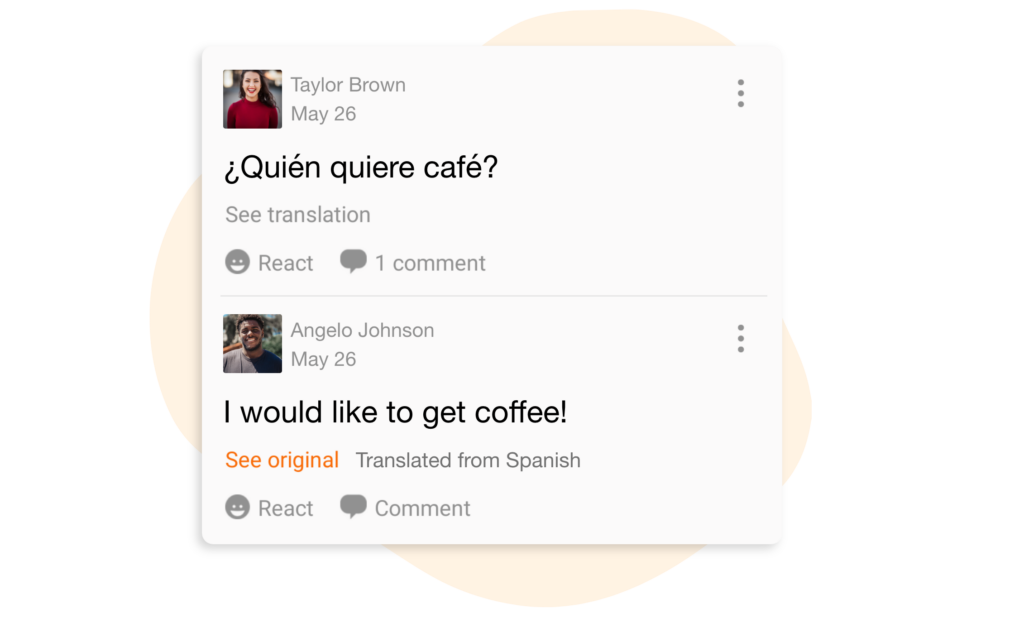This screenshot has height=623, width=1024.
Task: Click the May 26 date on Taylor's post
Action: pos(323,114)
